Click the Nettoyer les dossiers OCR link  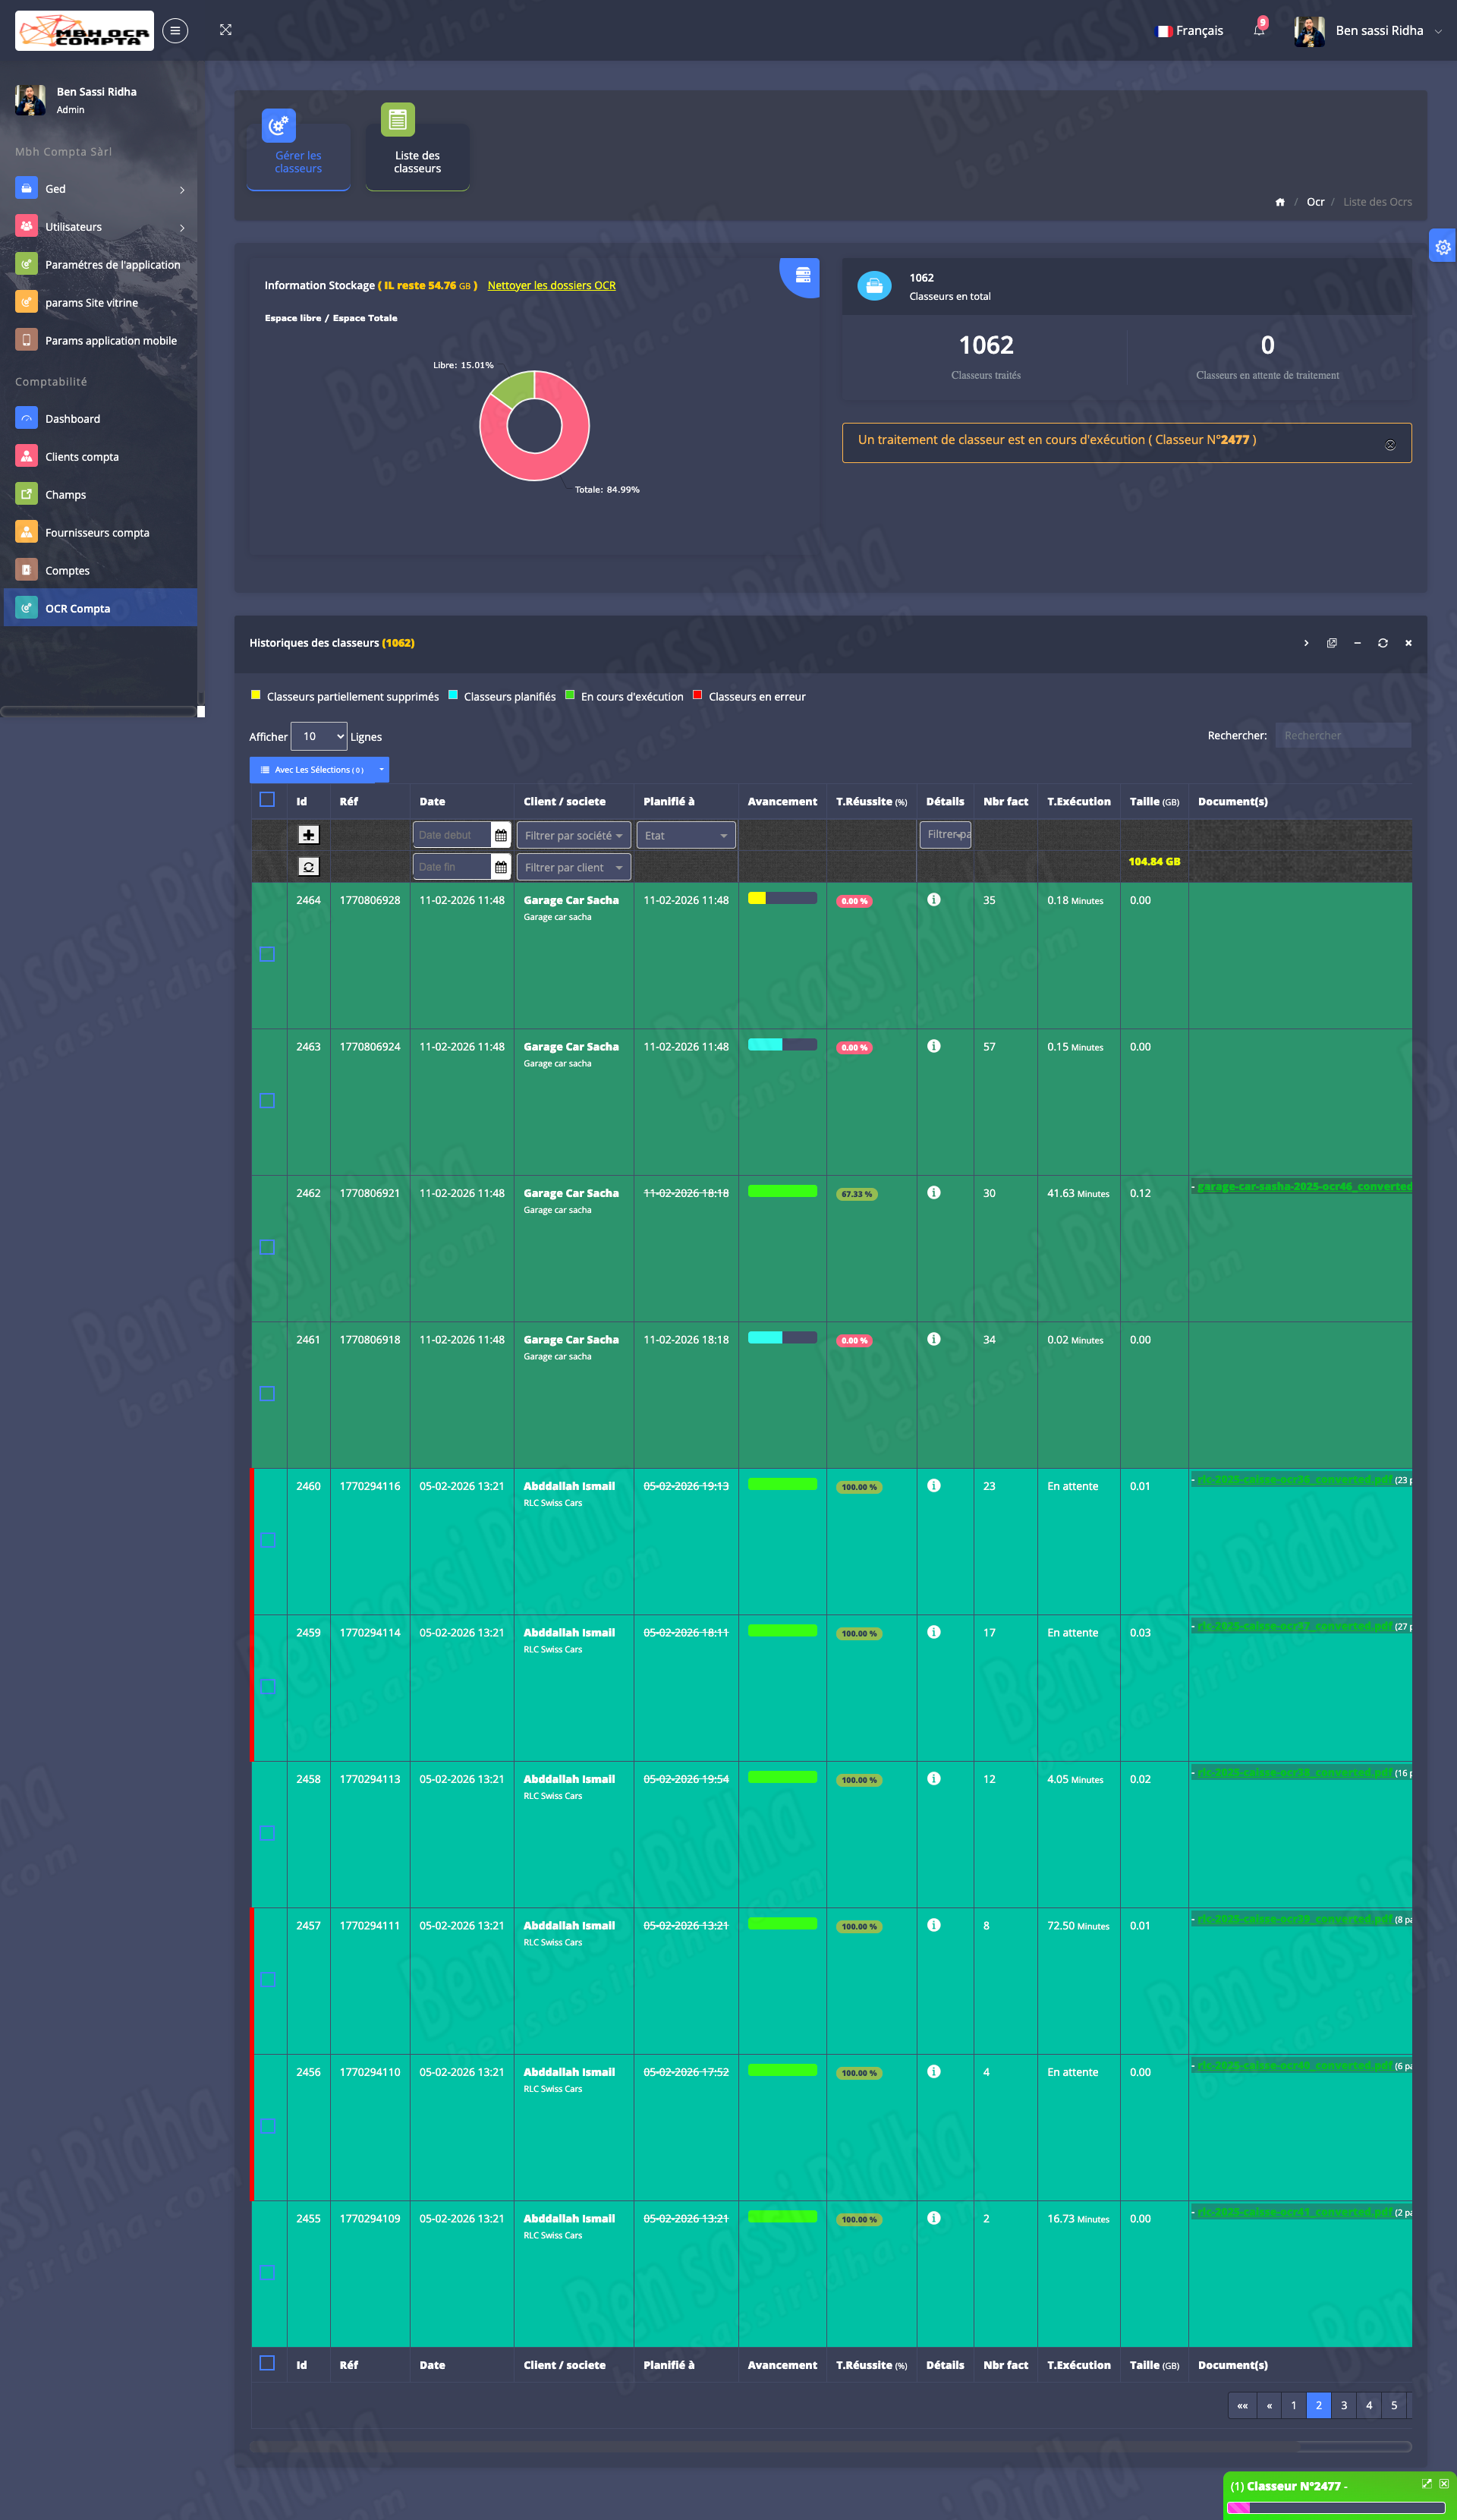coord(551,285)
